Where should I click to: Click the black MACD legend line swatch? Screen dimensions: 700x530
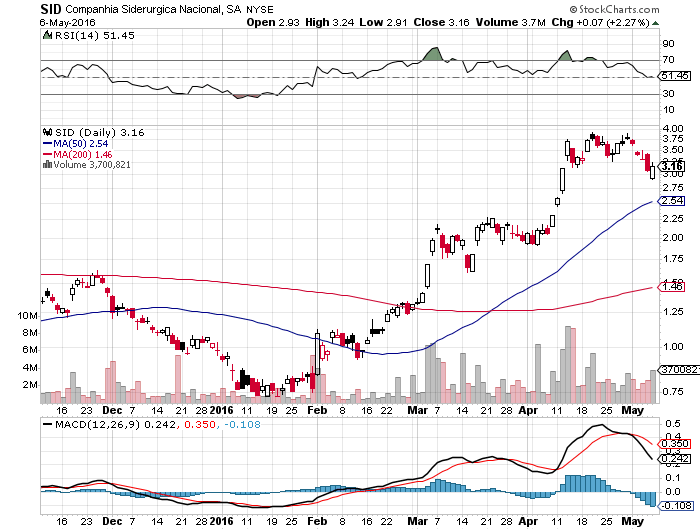[x=47, y=424]
